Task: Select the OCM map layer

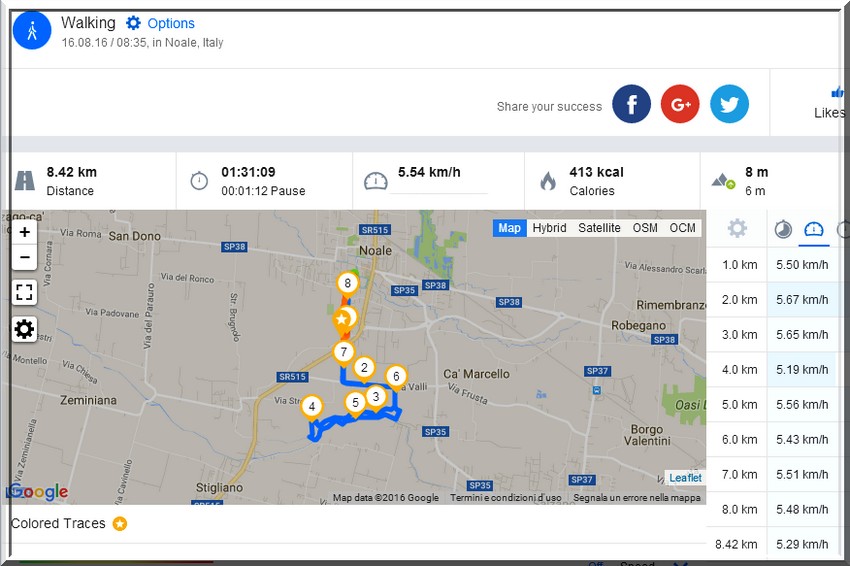Action: (682, 228)
